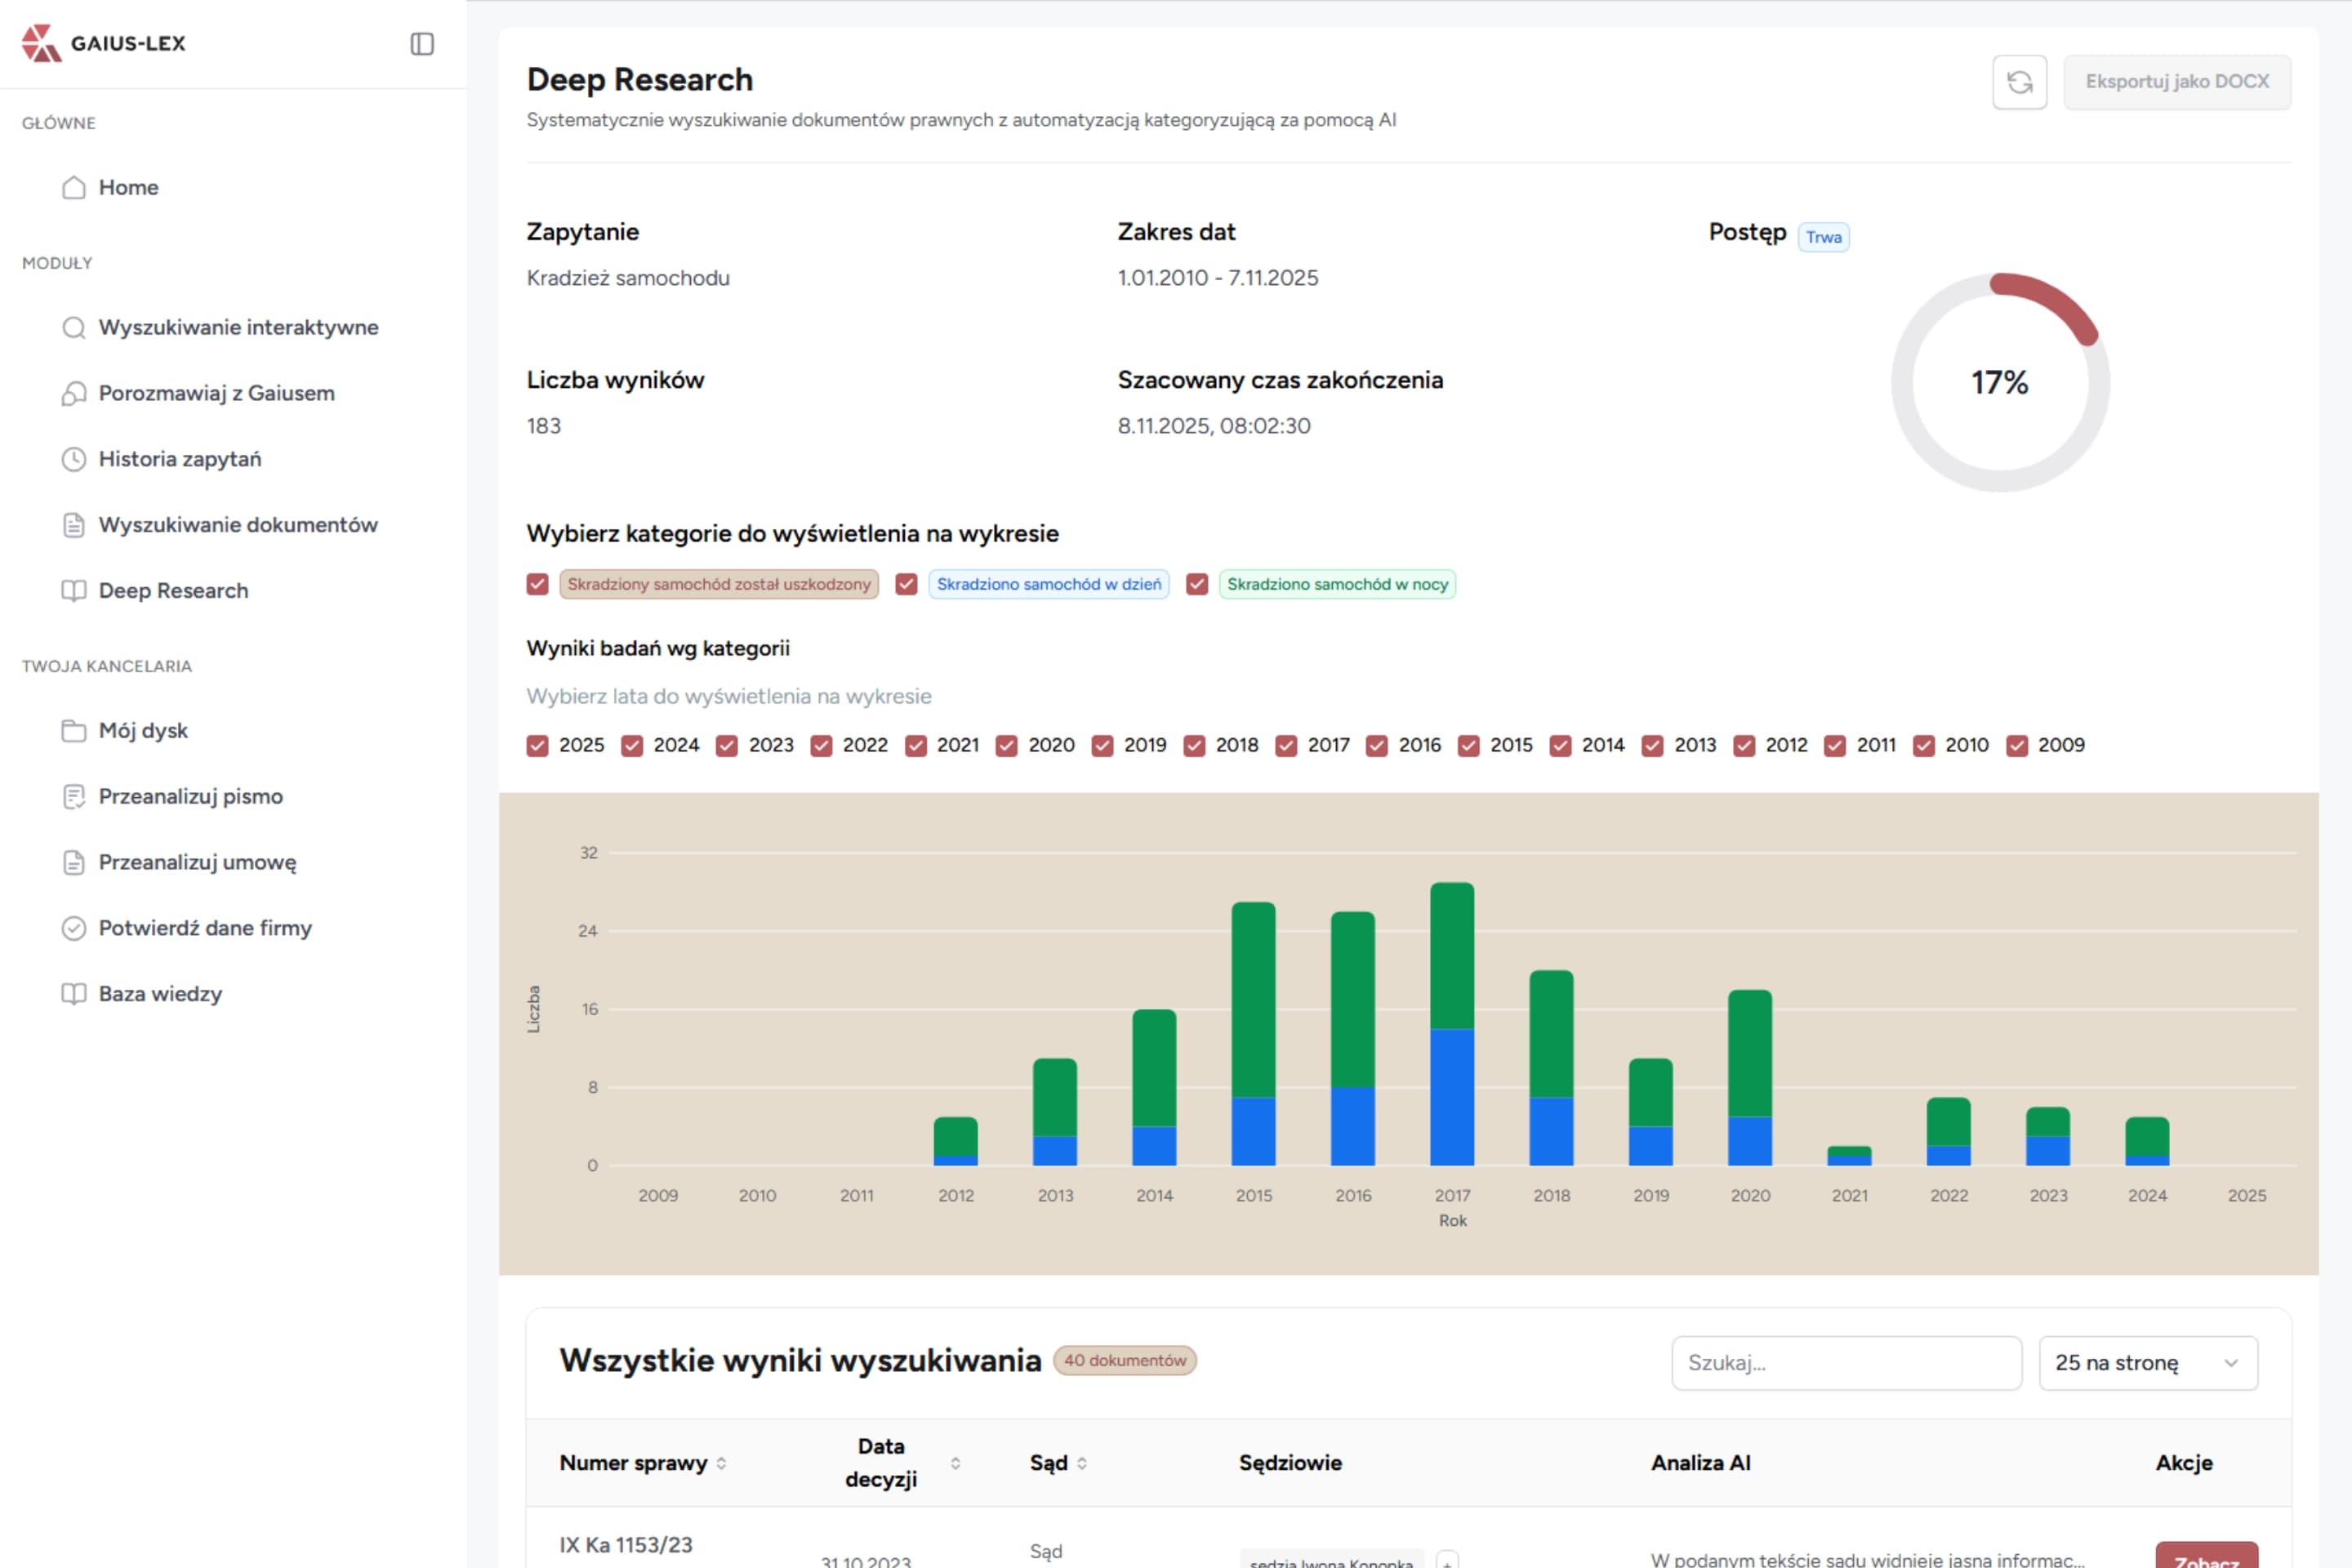Image resolution: width=2352 pixels, height=1568 pixels.
Task: Open Baza wiedzy in the sidebar
Action: pyautogui.click(x=160, y=993)
